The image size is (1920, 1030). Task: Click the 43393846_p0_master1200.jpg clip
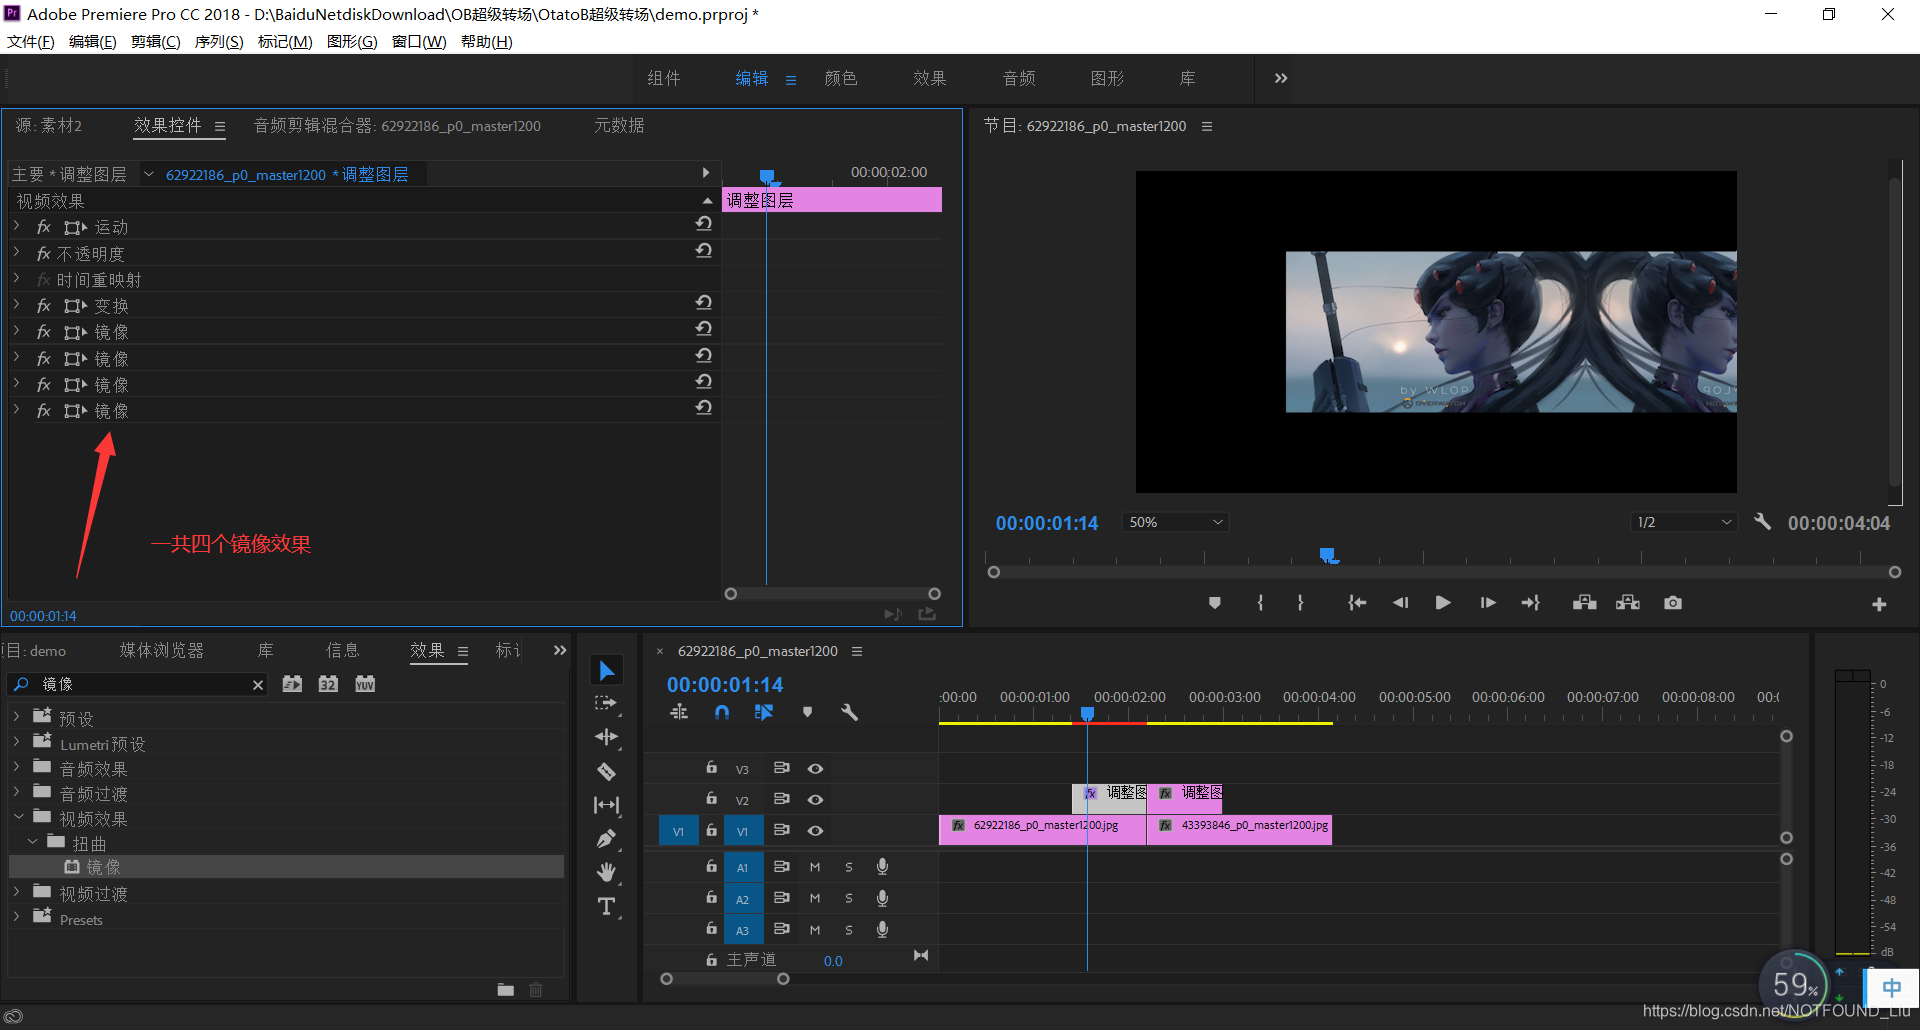(x=1239, y=829)
